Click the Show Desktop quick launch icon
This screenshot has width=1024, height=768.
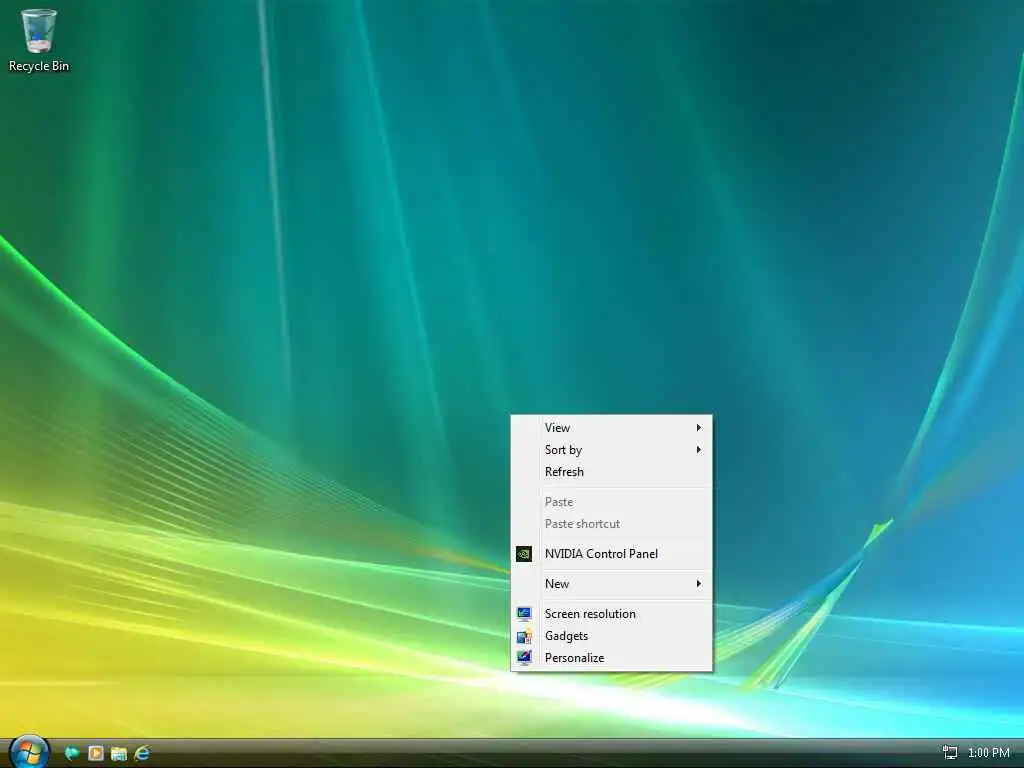[72, 754]
